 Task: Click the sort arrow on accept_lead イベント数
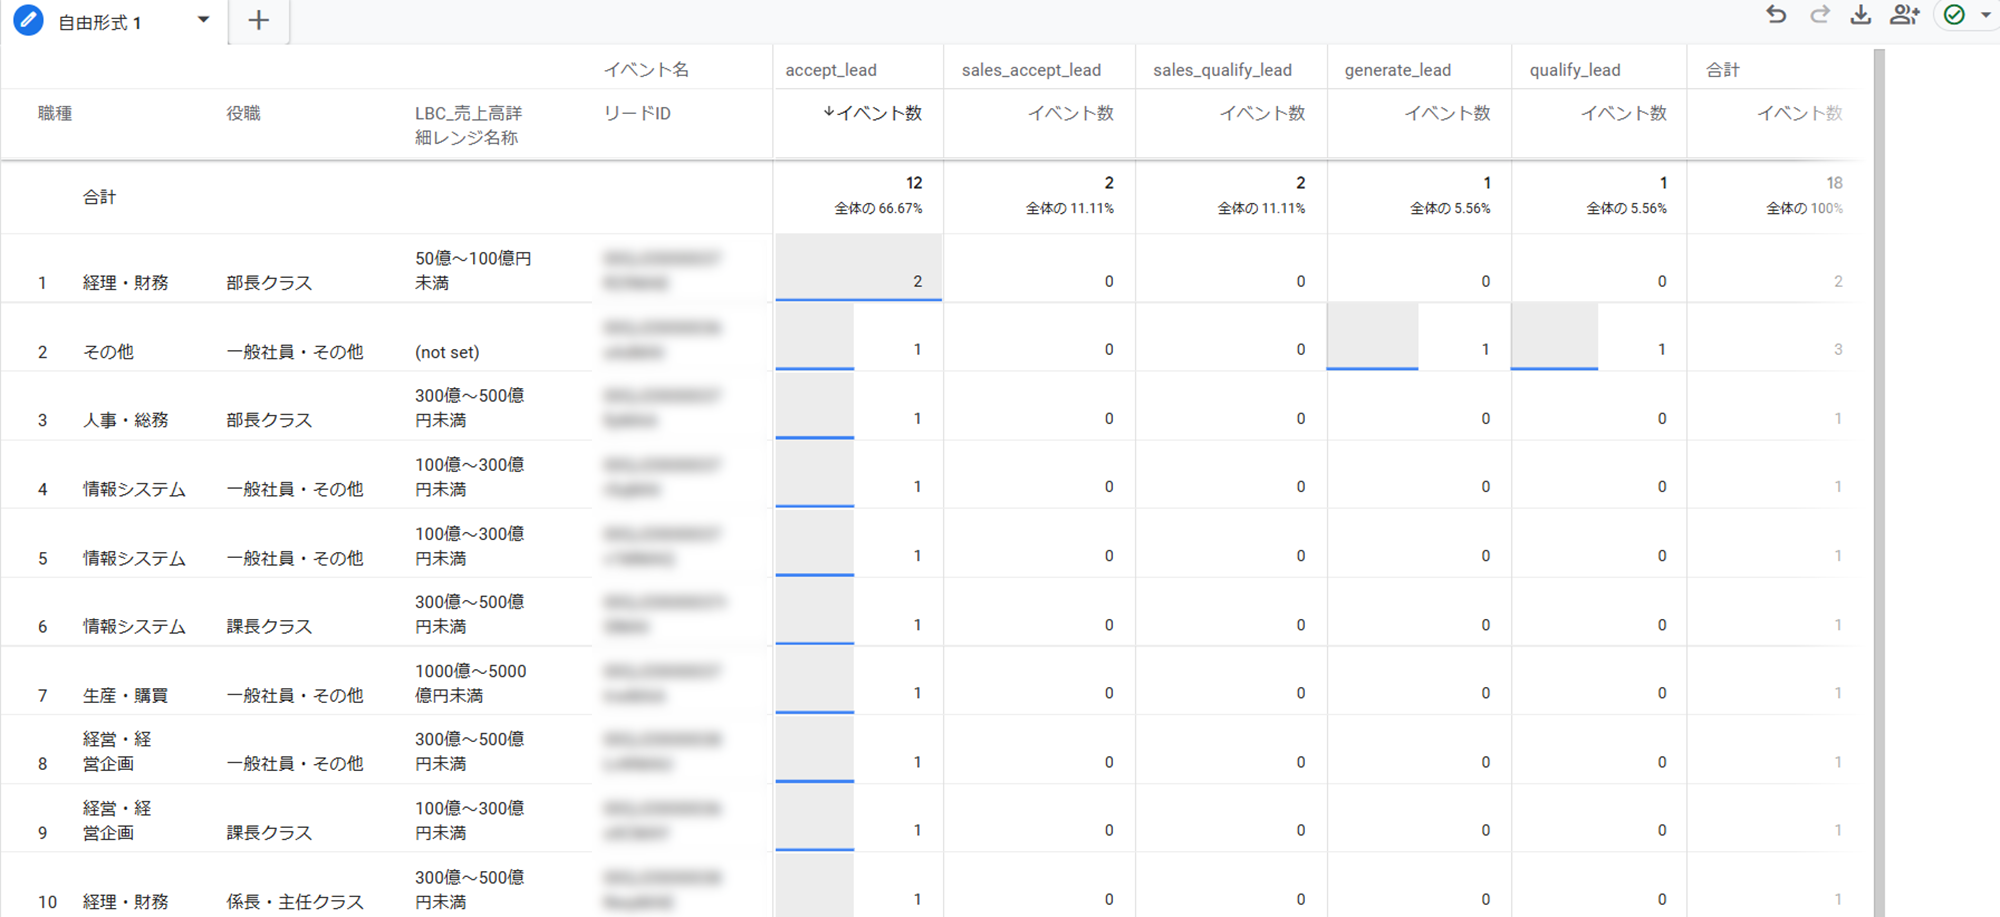click(x=828, y=113)
